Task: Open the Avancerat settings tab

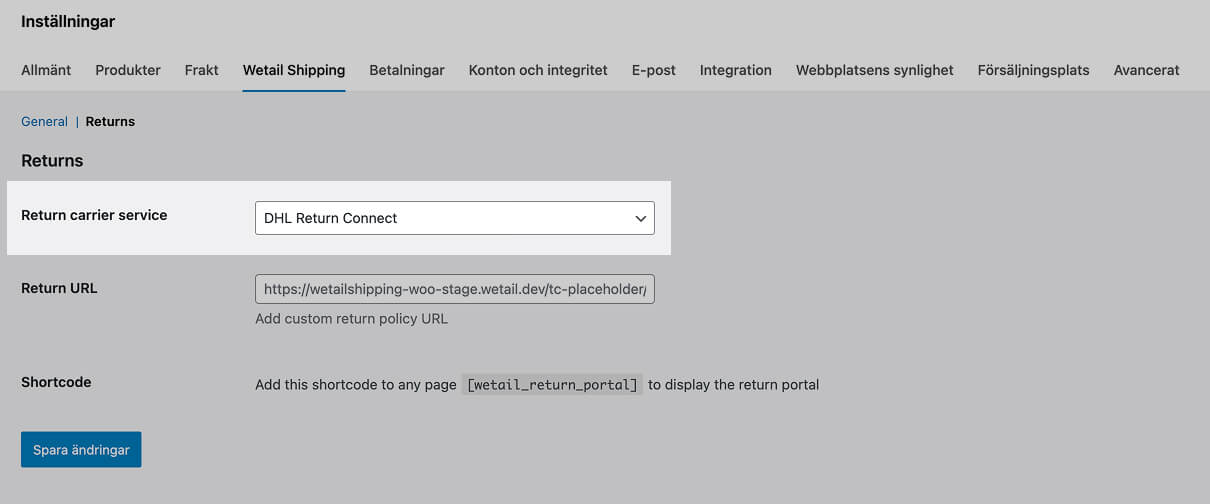Action: [x=1147, y=70]
